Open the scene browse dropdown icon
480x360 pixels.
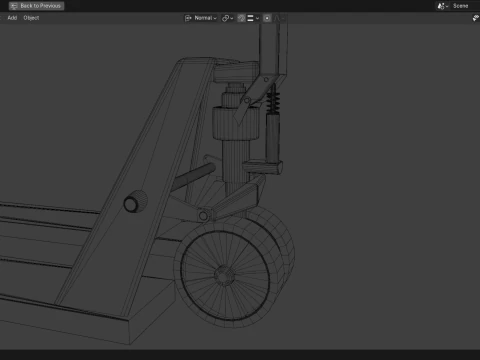(x=443, y=6)
